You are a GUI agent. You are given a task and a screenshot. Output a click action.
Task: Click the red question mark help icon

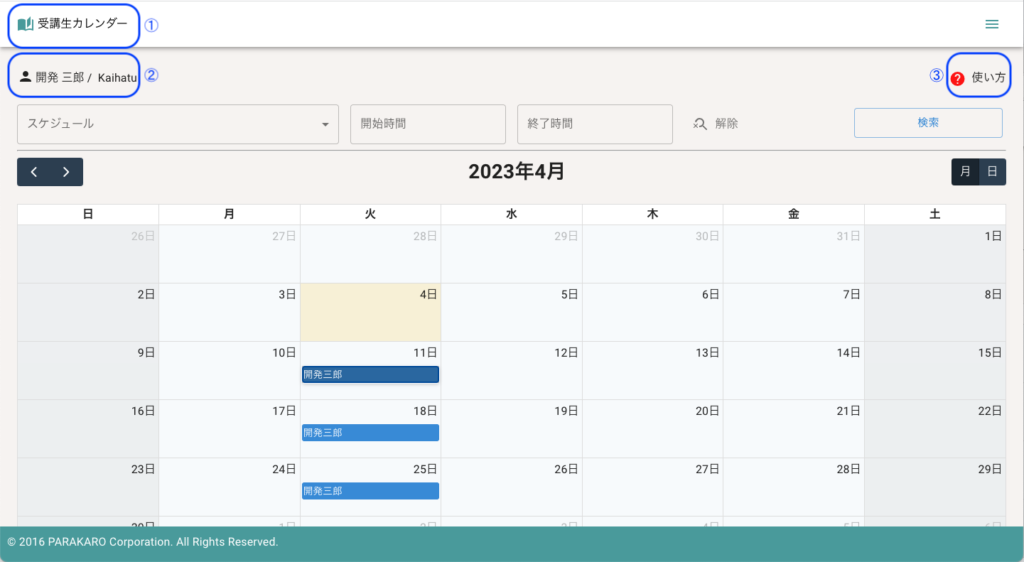point(957,78)
